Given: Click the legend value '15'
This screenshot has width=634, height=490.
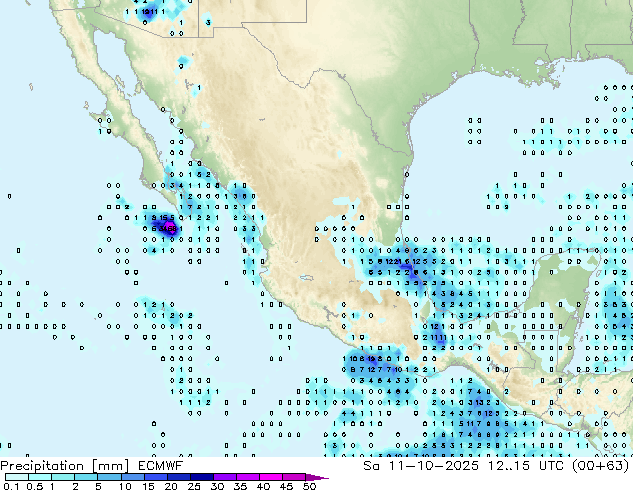Looking at the screenshot, I should (148, 486).
